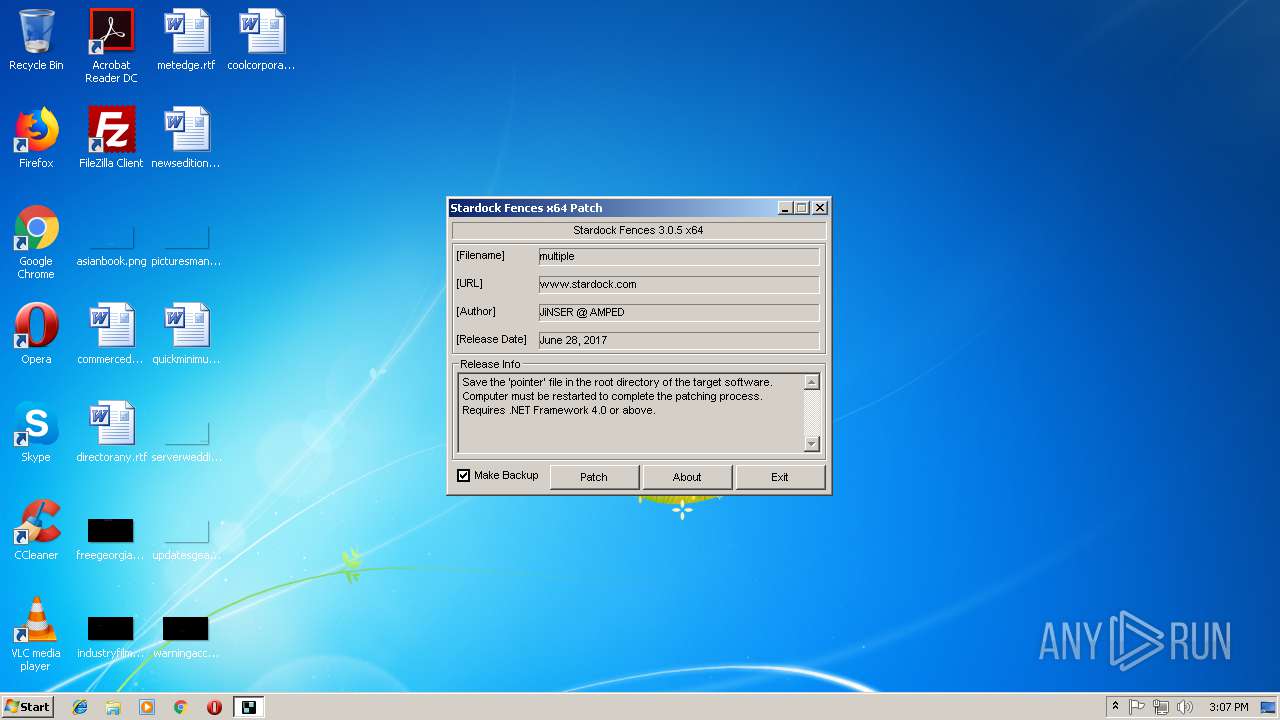Launch FileZilla Client shortcut

coord(111,138)
